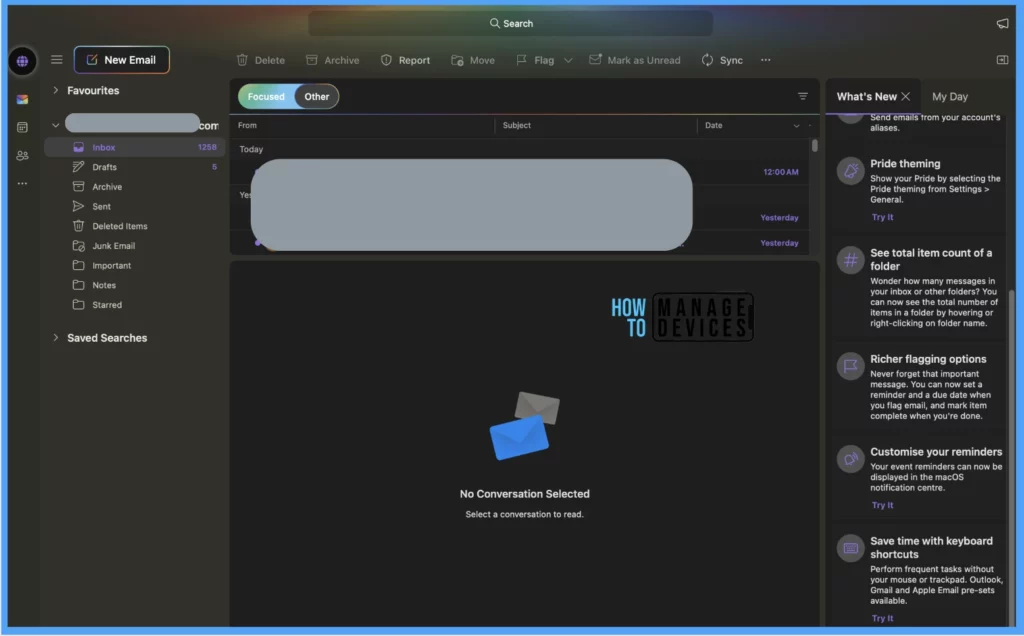Click Try It under Pride theming

coord(882,217)
